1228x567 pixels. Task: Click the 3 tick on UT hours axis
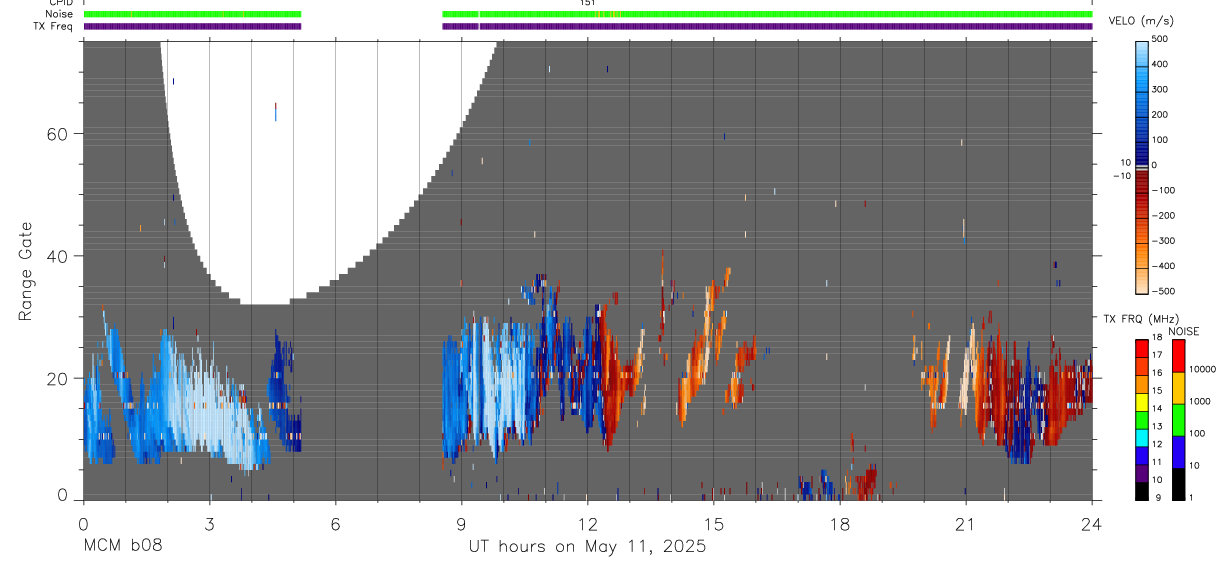click(209, 523)
